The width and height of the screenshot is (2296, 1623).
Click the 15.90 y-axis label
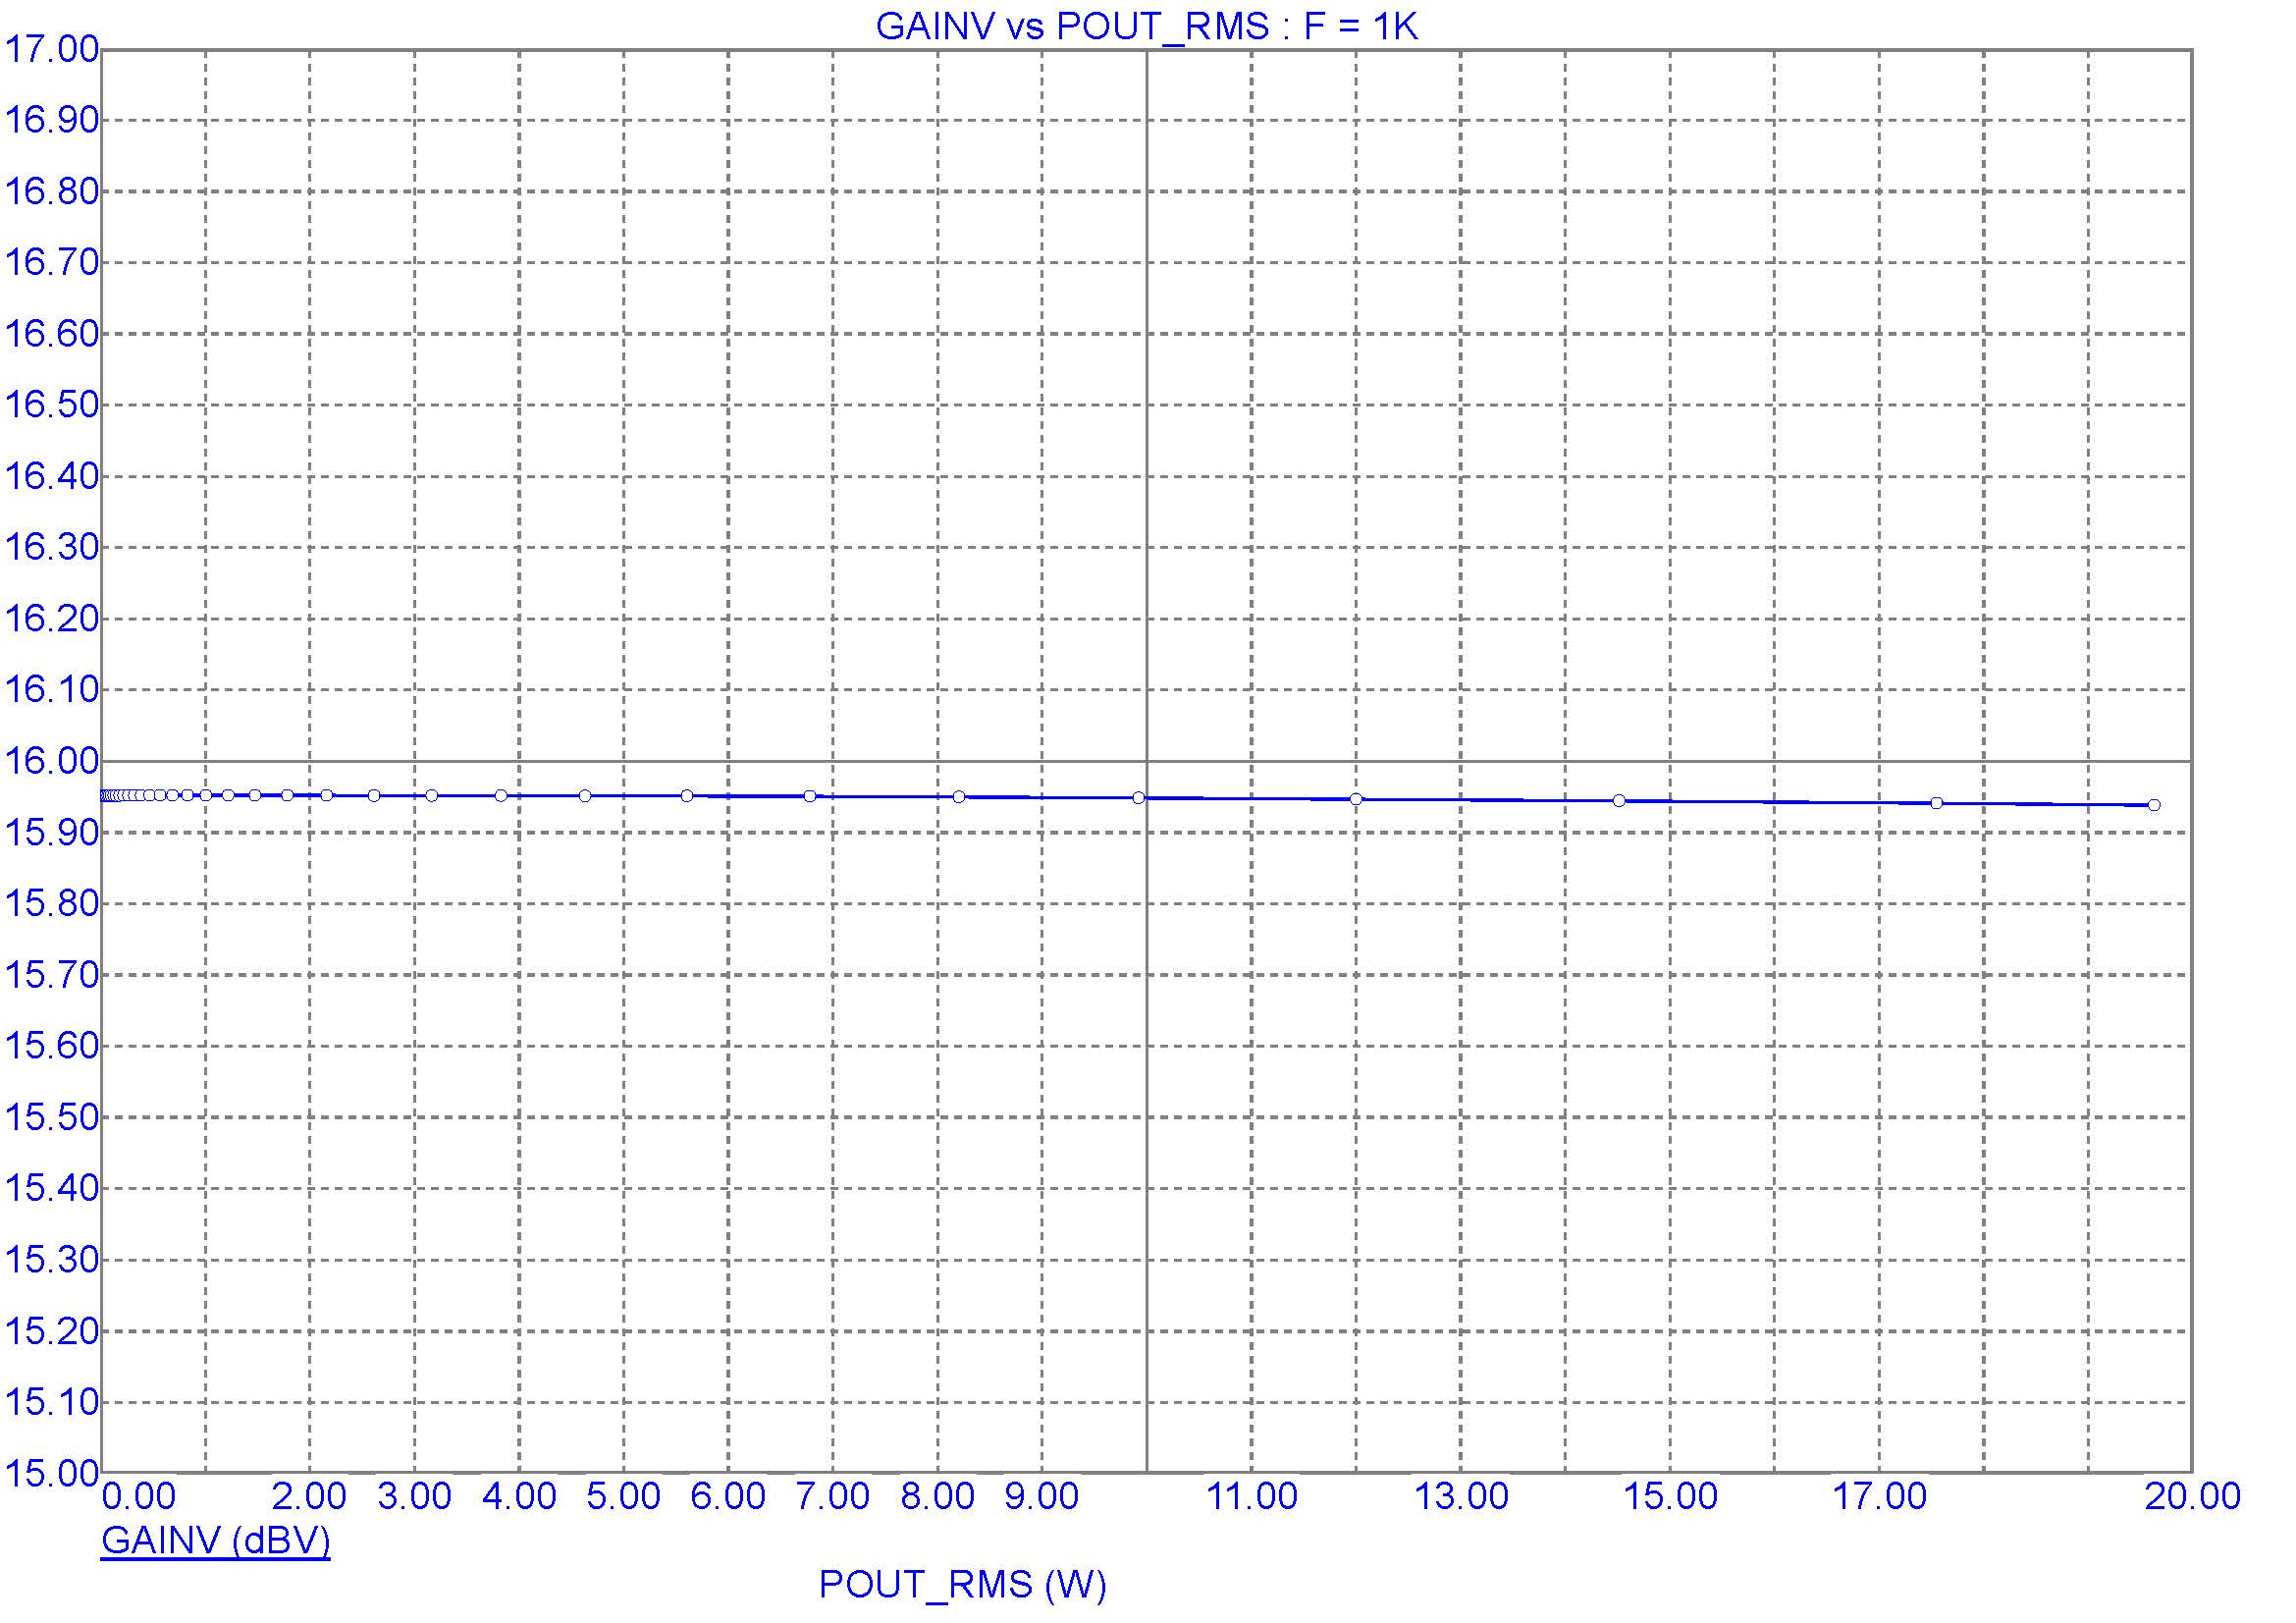click(x=52, y=832)
